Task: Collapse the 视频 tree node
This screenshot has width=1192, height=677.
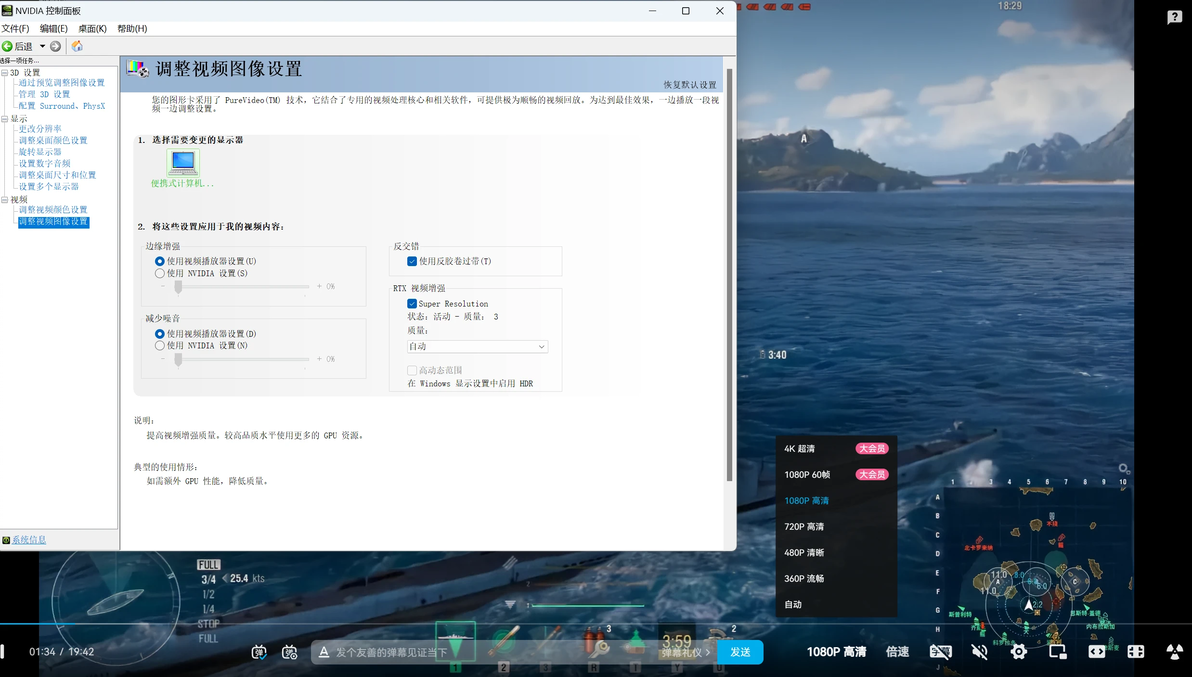Action: (x=5, y=200)
